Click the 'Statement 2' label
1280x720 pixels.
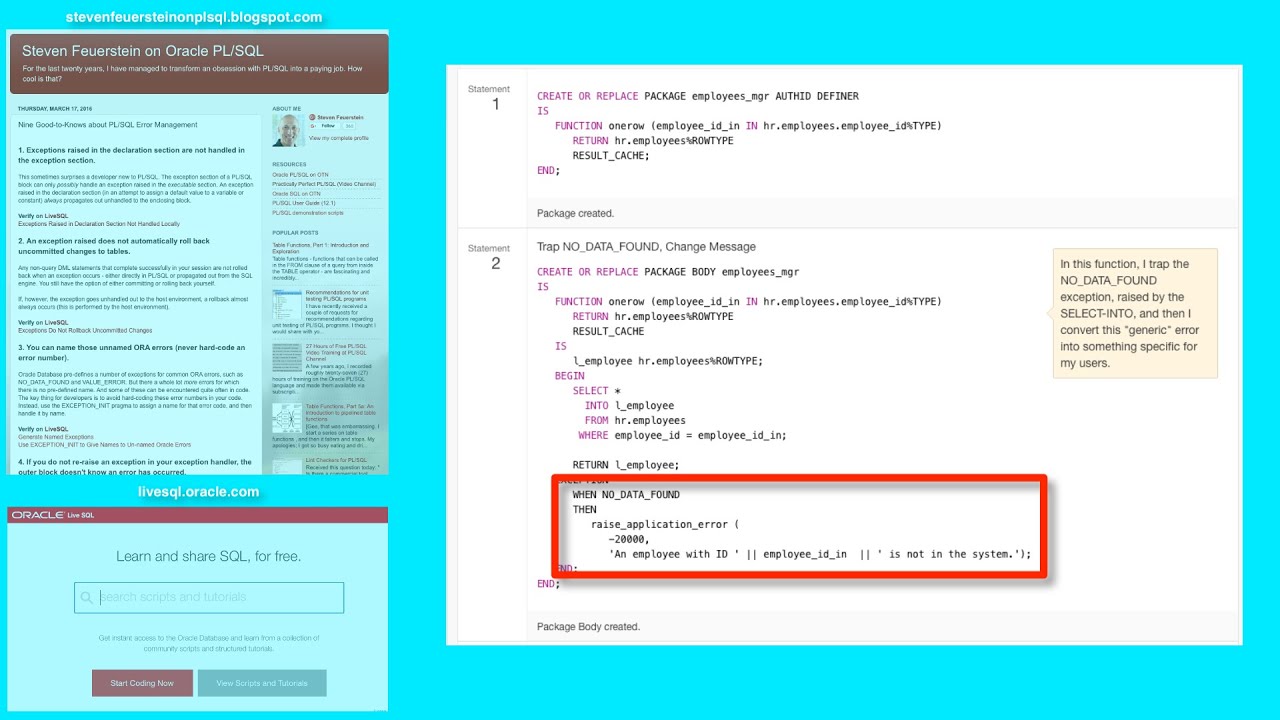(489, 256)
